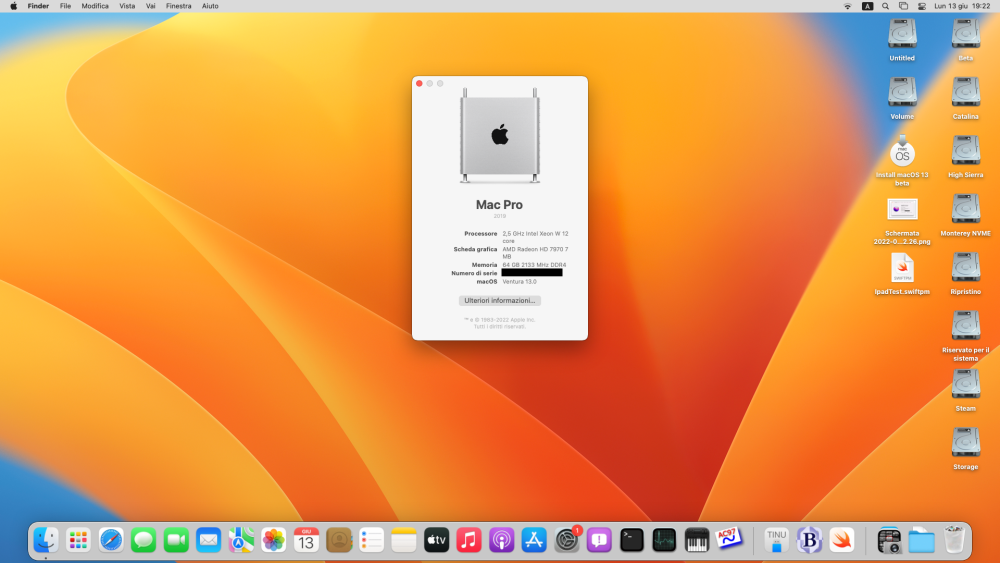Open Feedback Assistant in the Dock
The width and height of the screenshot is (1000, 563).
pyautogui.click(x=599, y=541)
